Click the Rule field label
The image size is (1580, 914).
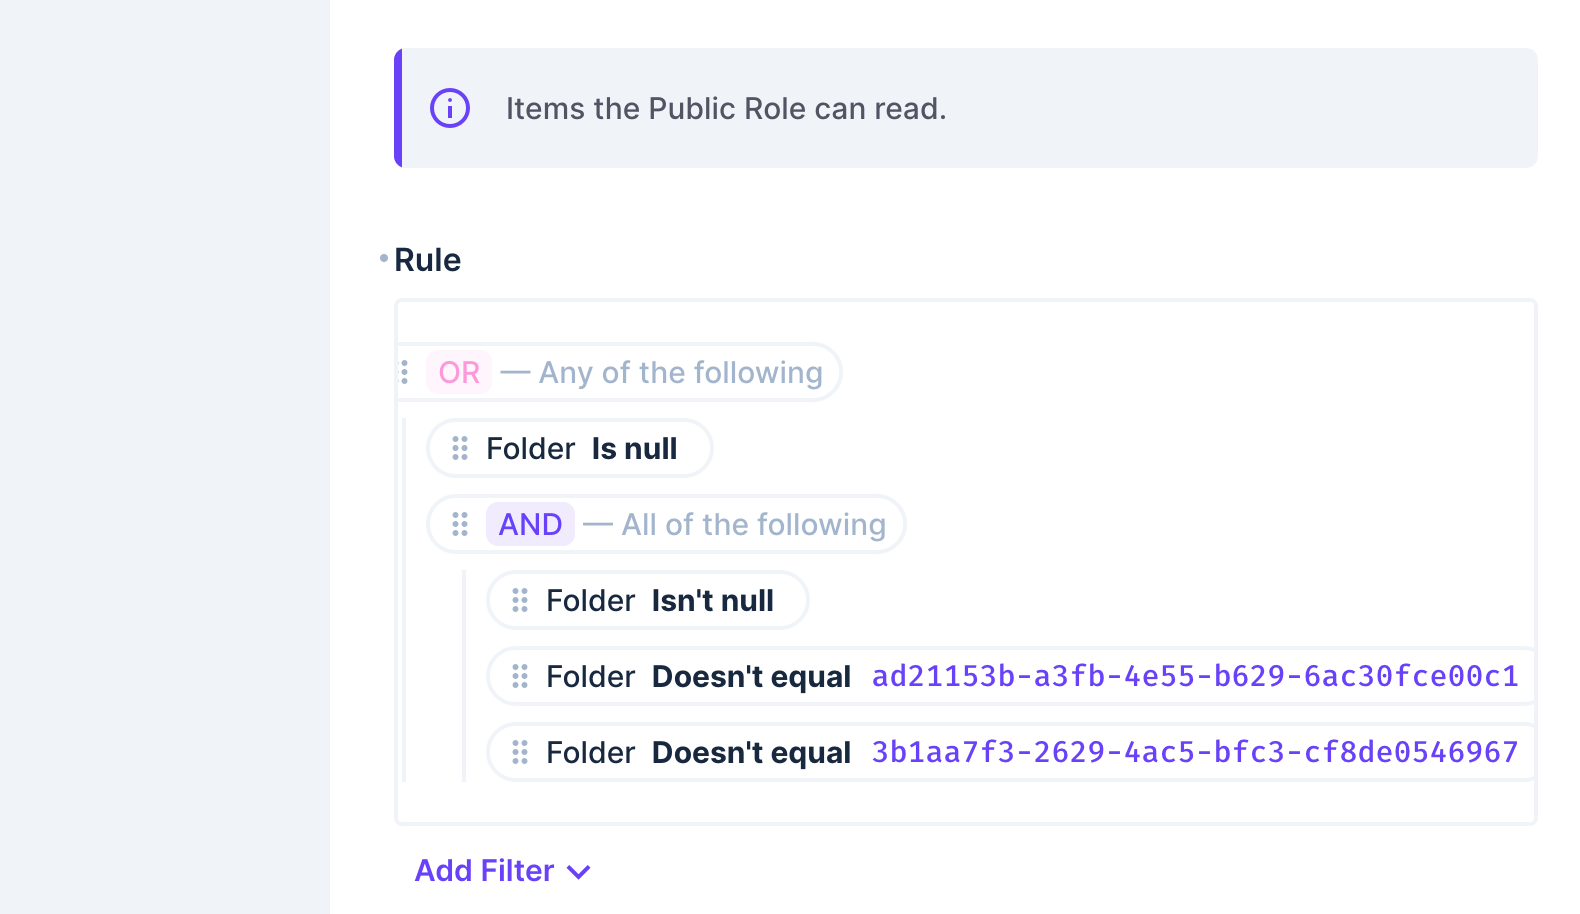[428, 260]
